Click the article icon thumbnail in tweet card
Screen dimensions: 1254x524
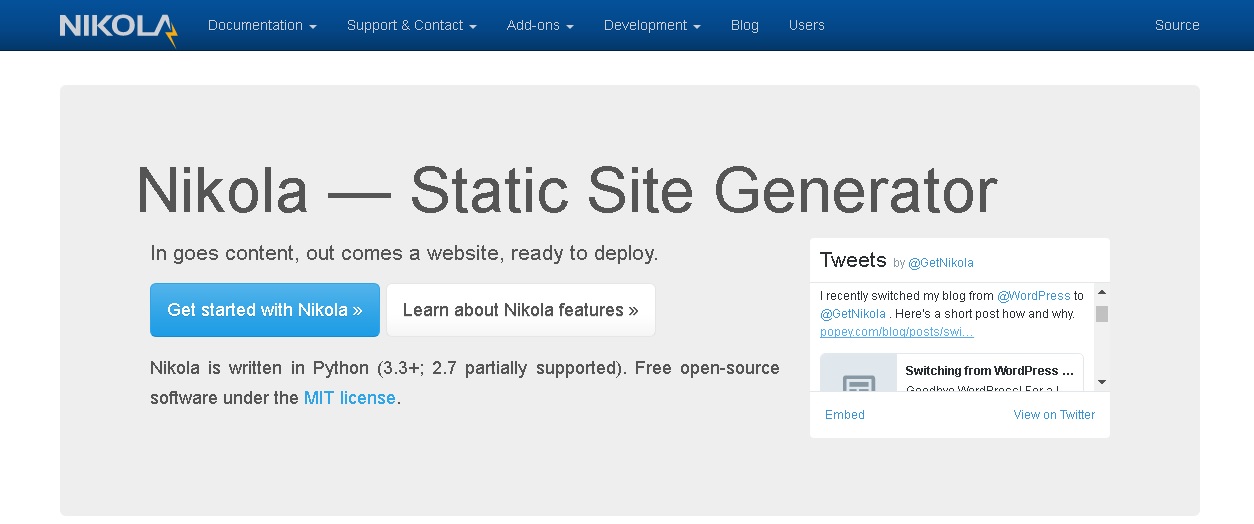[859, 373]
